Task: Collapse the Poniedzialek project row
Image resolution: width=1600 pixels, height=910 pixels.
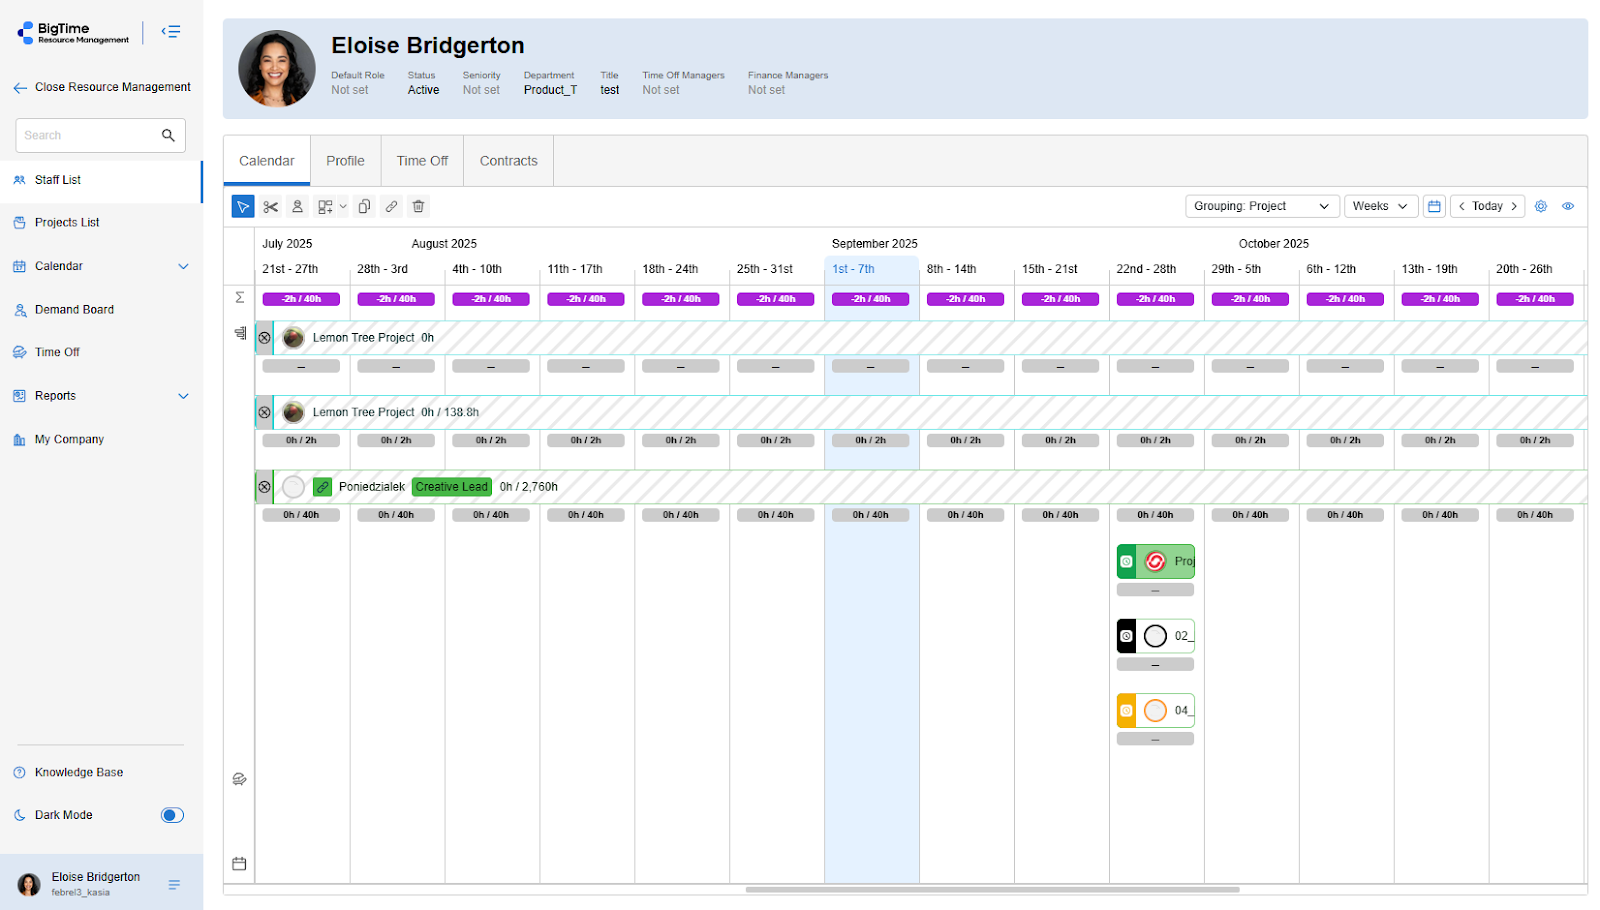Action: click(x=264, y=487)
